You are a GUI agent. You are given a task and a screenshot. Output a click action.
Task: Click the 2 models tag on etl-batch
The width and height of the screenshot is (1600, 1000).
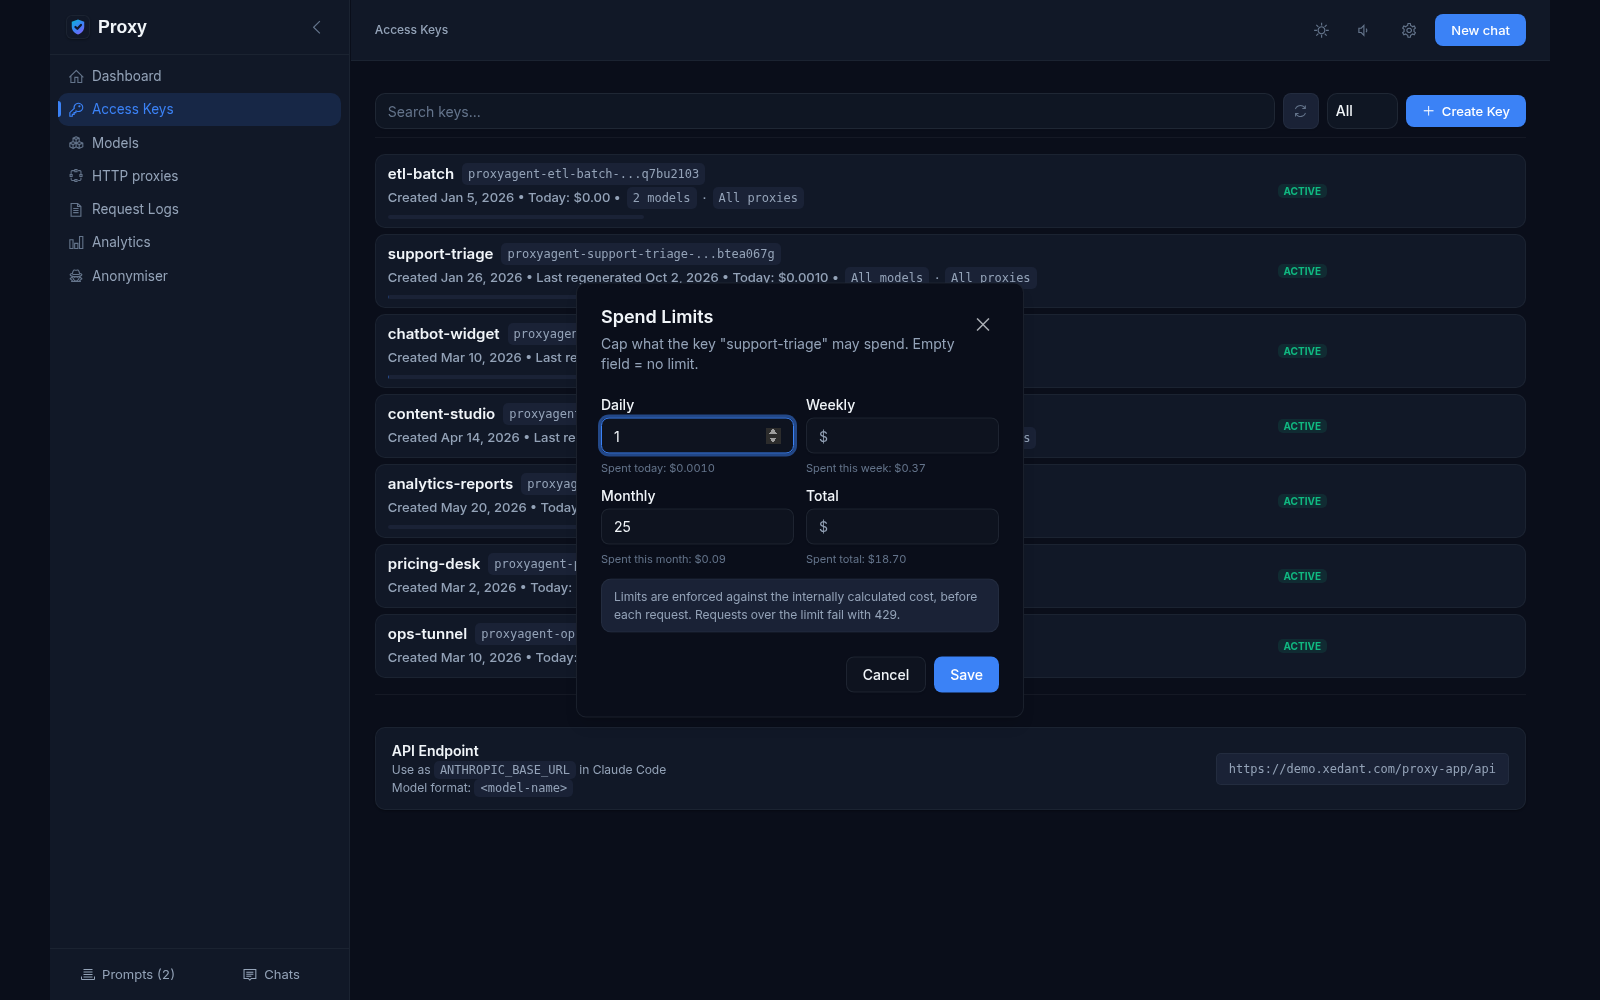[x=661, y=198]
